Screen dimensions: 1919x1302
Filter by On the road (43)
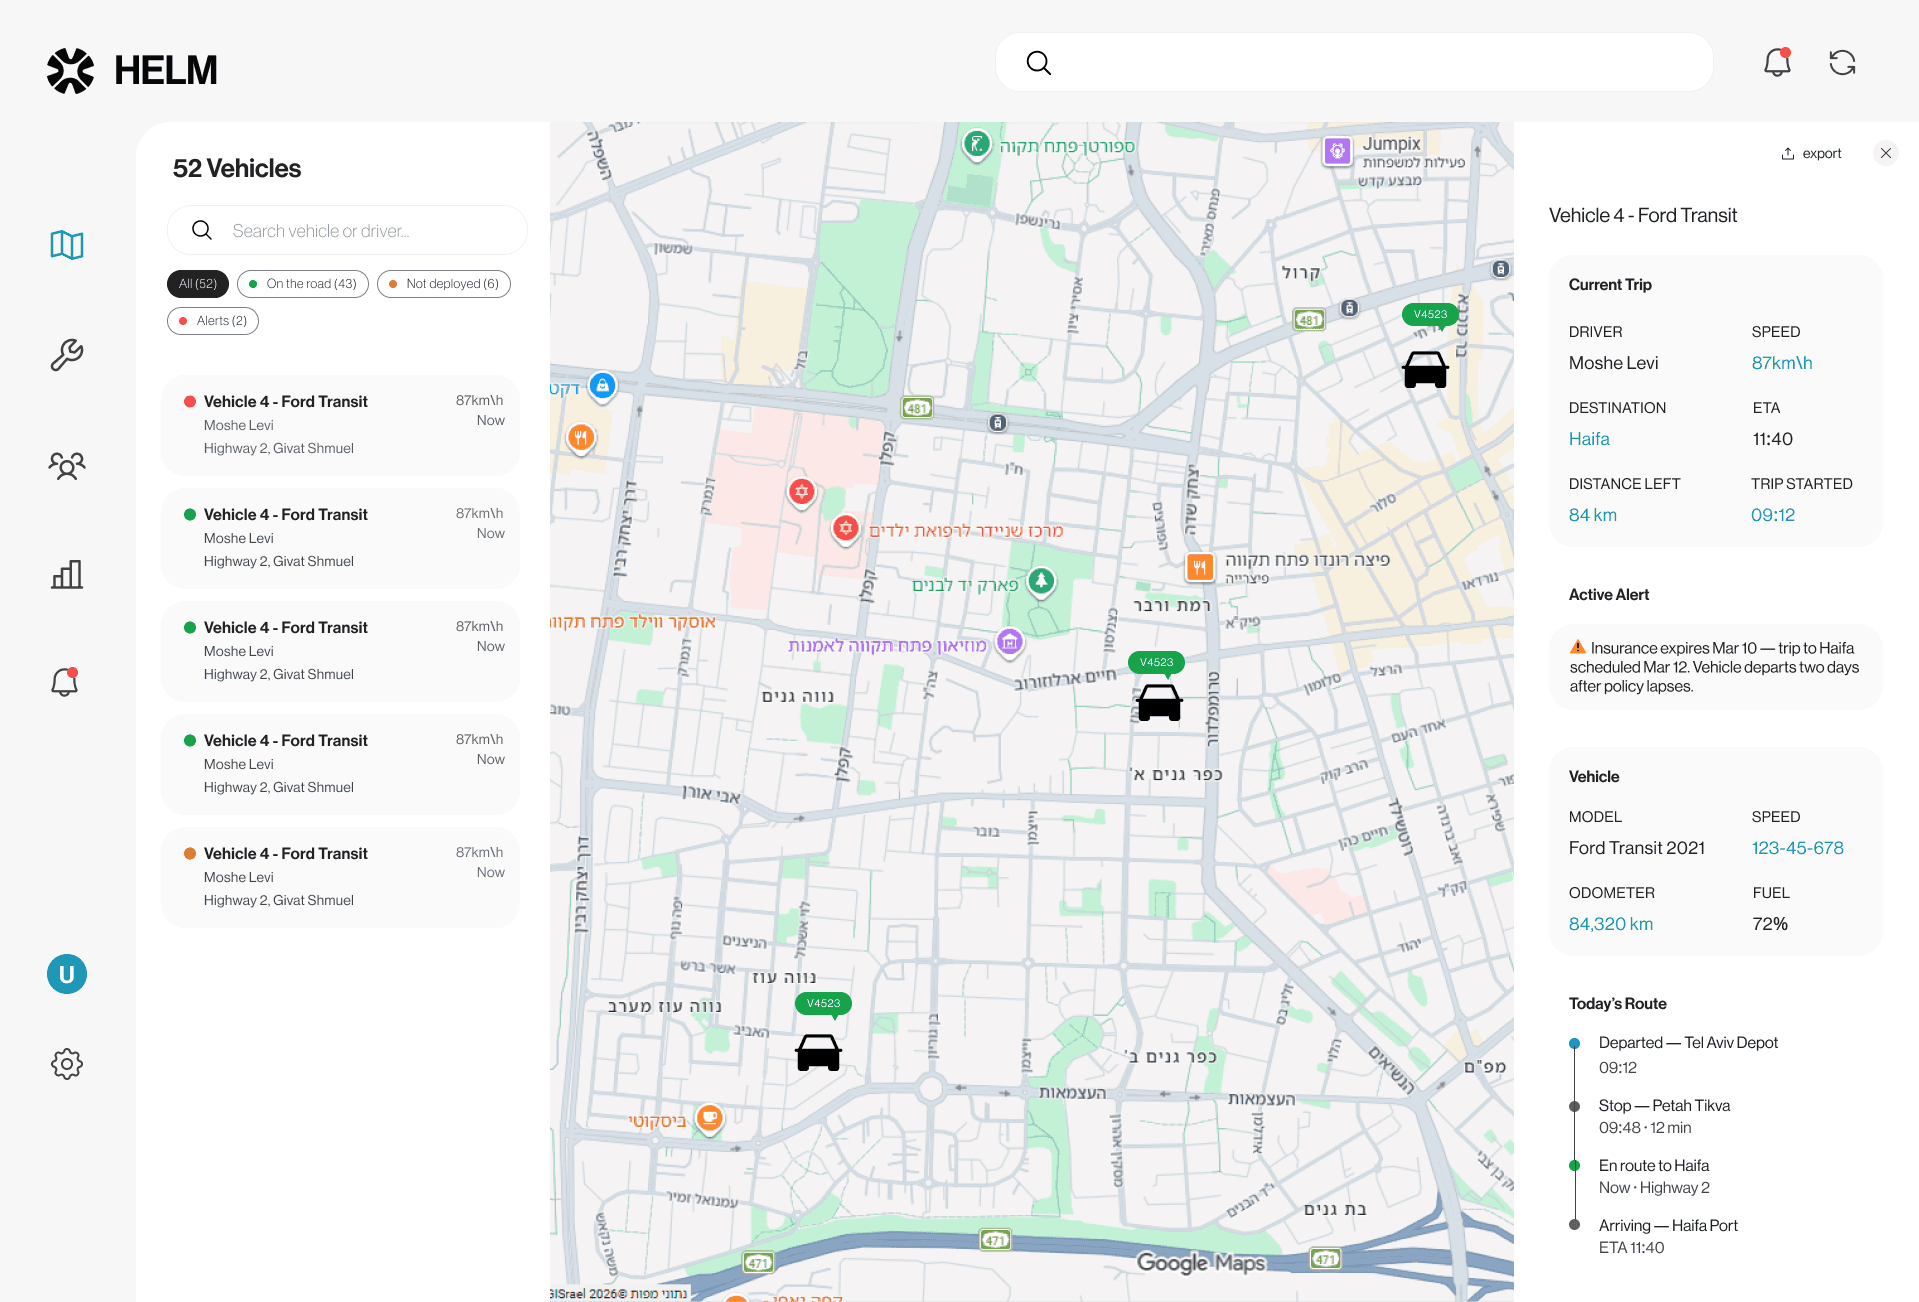pyautogui.click(x=303, y=284)
